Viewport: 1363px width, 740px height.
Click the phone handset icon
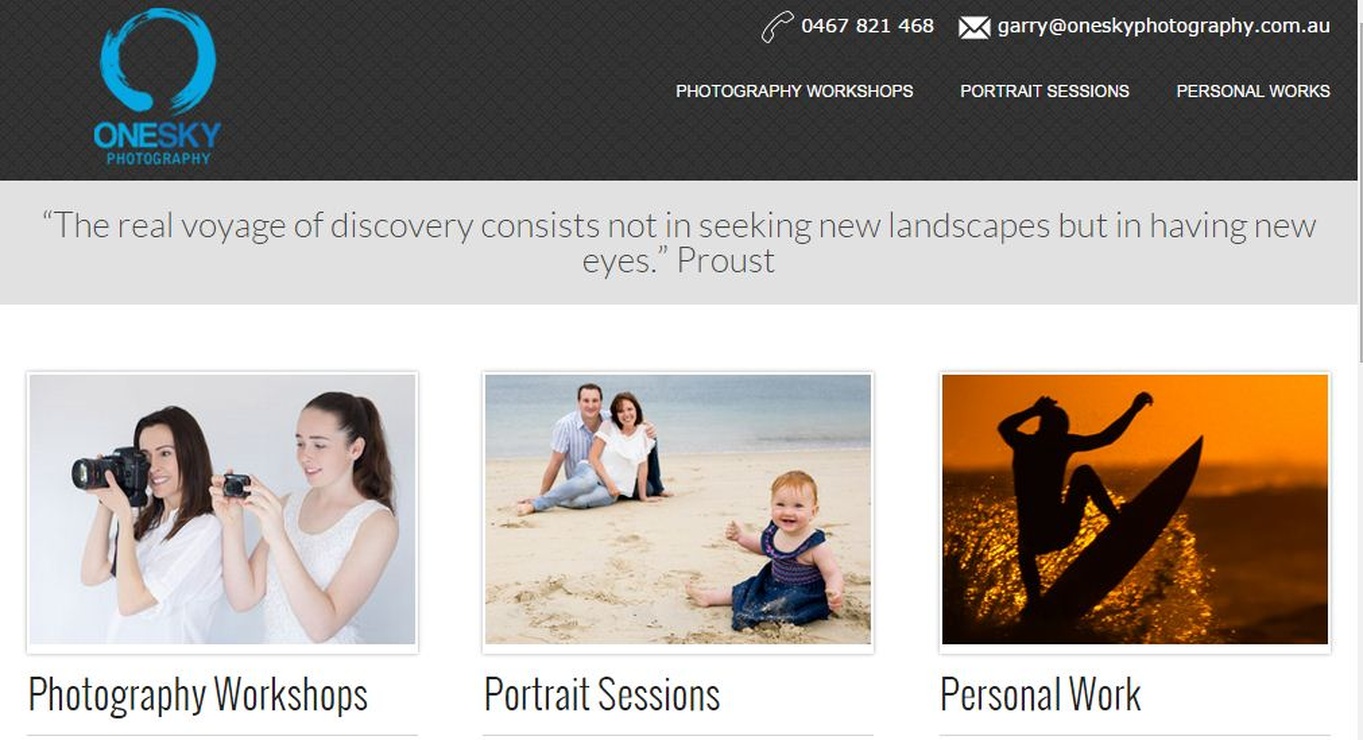tap(777, 27)
